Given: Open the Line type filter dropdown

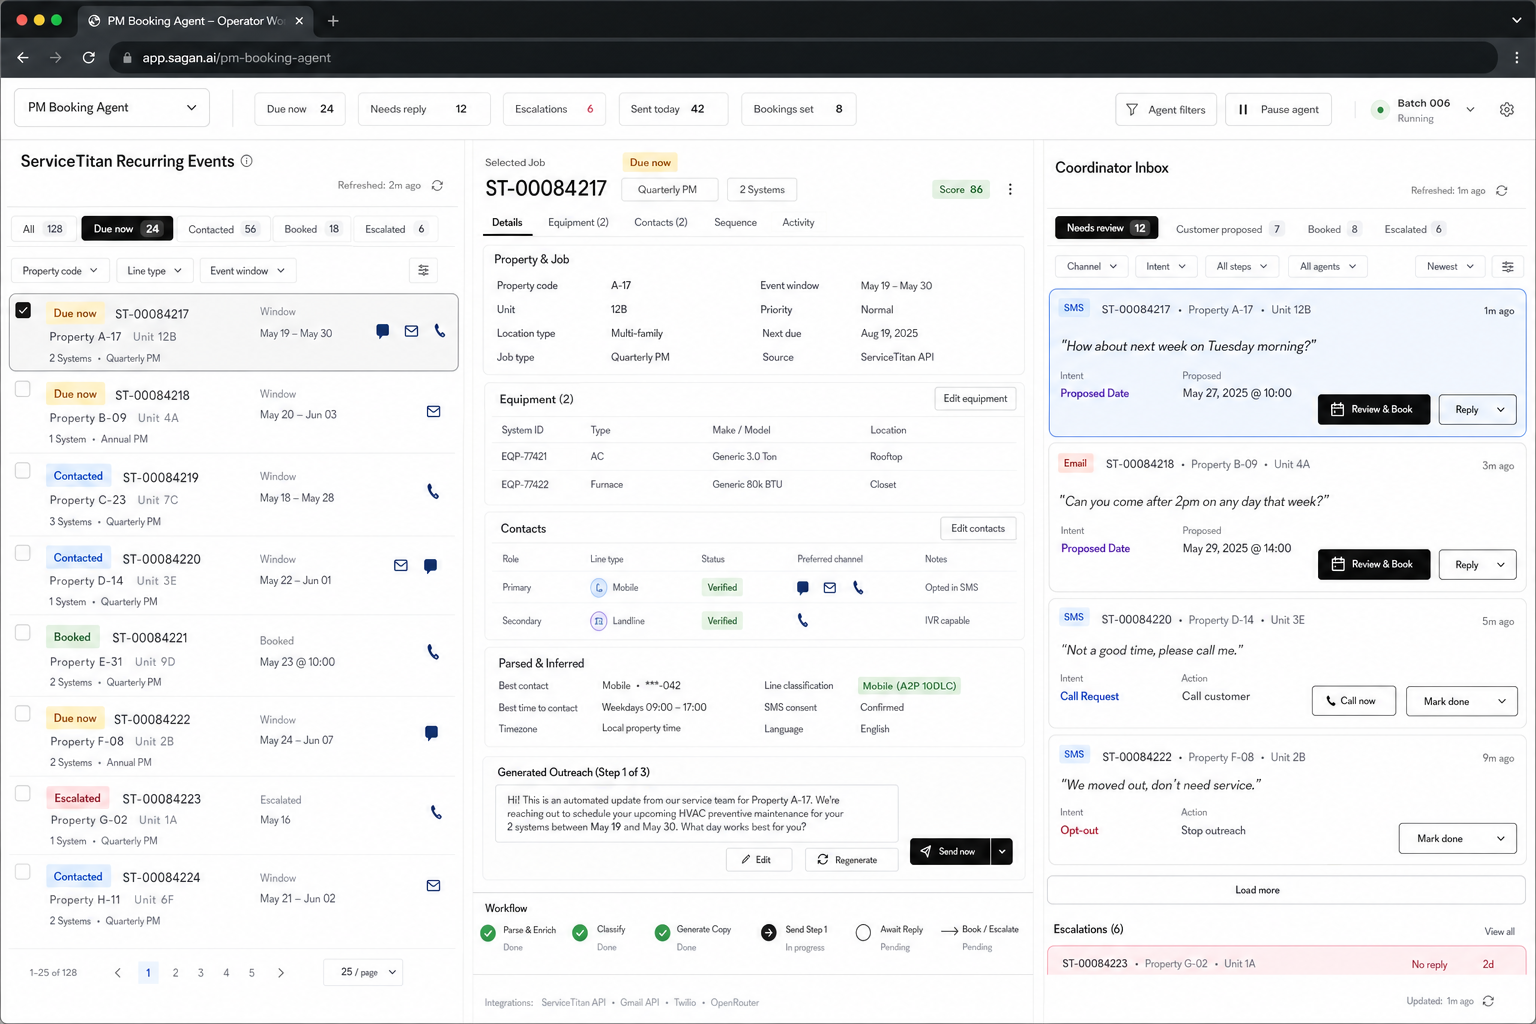Looking at the screenshot, I should point(155,271).
